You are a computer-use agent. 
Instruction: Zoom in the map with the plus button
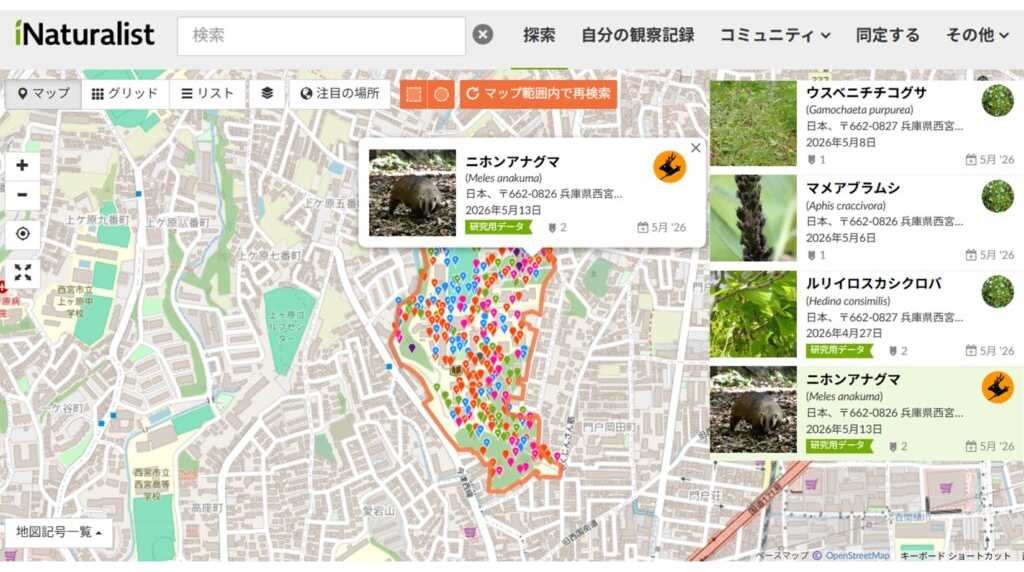(22, 165)
